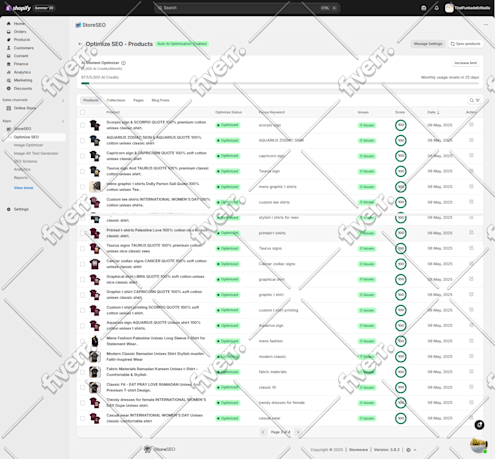Select the AQUARIUS ZODIAC SIGN product checkbox
Screen dimensions: 495x459
coord(82,140)
